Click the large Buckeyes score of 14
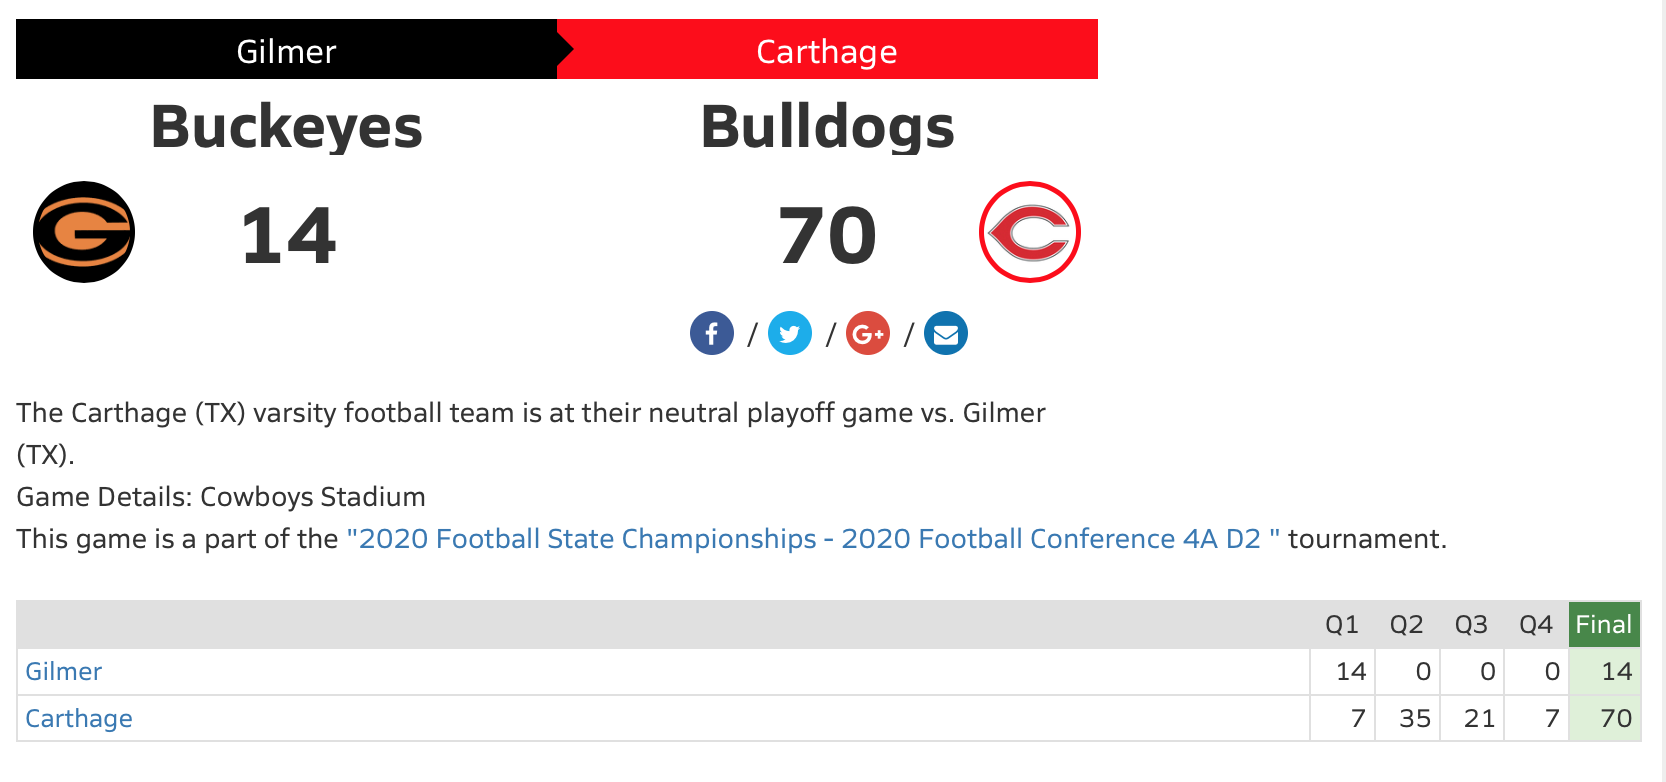The height and width of the screenshot is (782, 1666). [288, 236]
